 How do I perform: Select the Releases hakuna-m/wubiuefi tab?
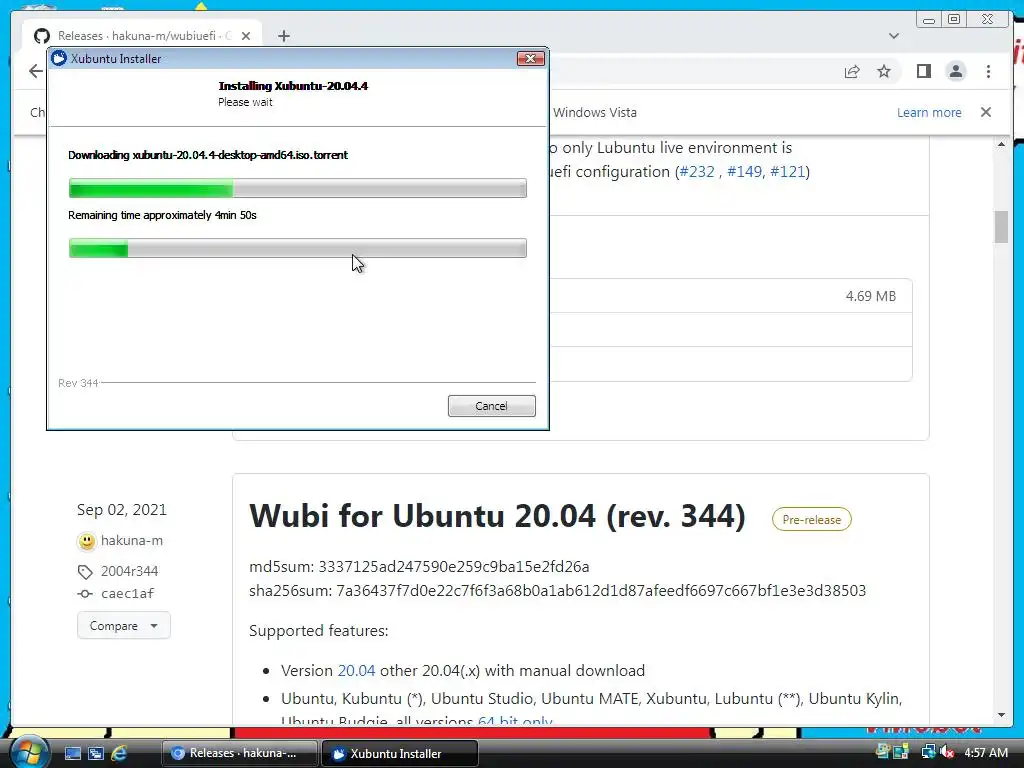142,36
